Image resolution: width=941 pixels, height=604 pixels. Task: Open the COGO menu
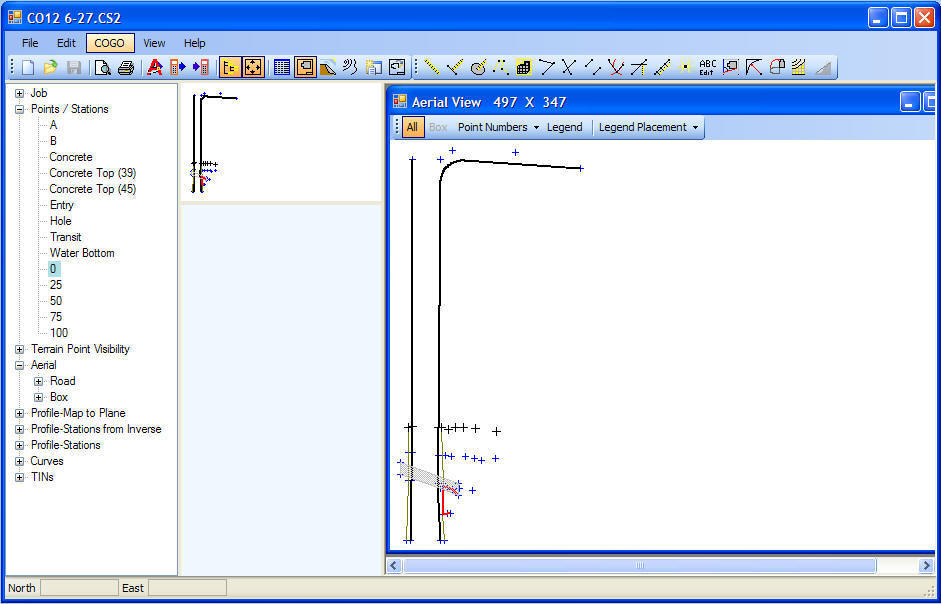pos(109,43)
